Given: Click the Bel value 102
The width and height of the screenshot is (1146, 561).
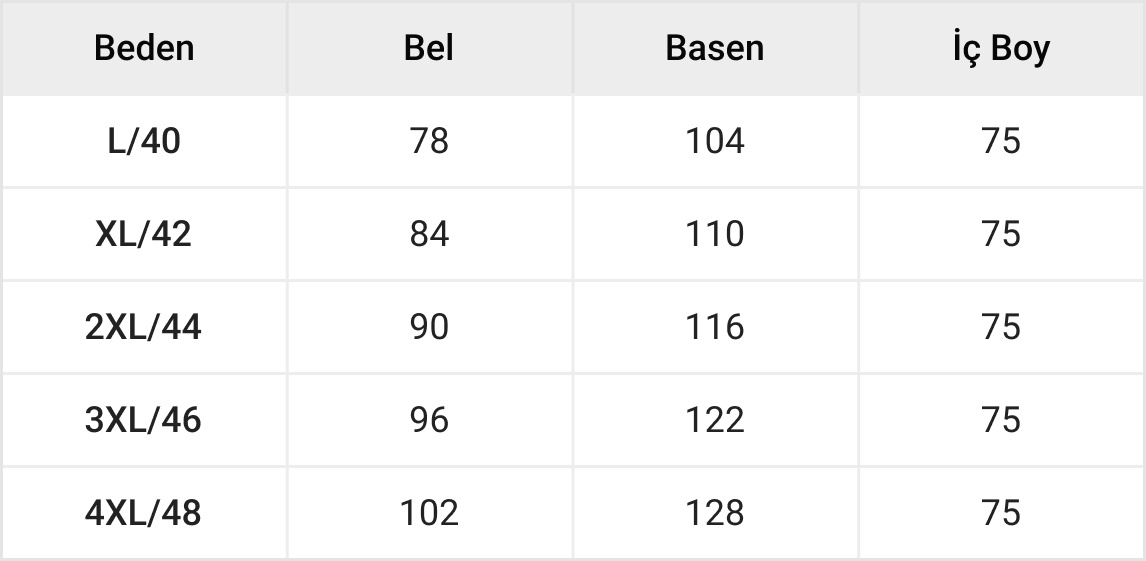Looking at the screenshot, I should 429,513.
